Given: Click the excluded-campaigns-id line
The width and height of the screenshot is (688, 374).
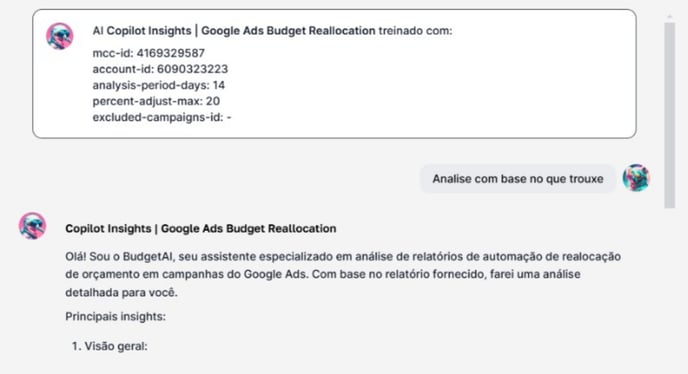Looking at the screenshot, I should coord(162,117).
